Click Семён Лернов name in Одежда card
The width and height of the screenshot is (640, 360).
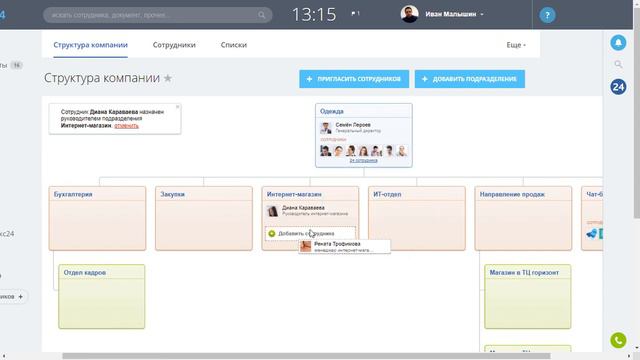pos(353,124)
